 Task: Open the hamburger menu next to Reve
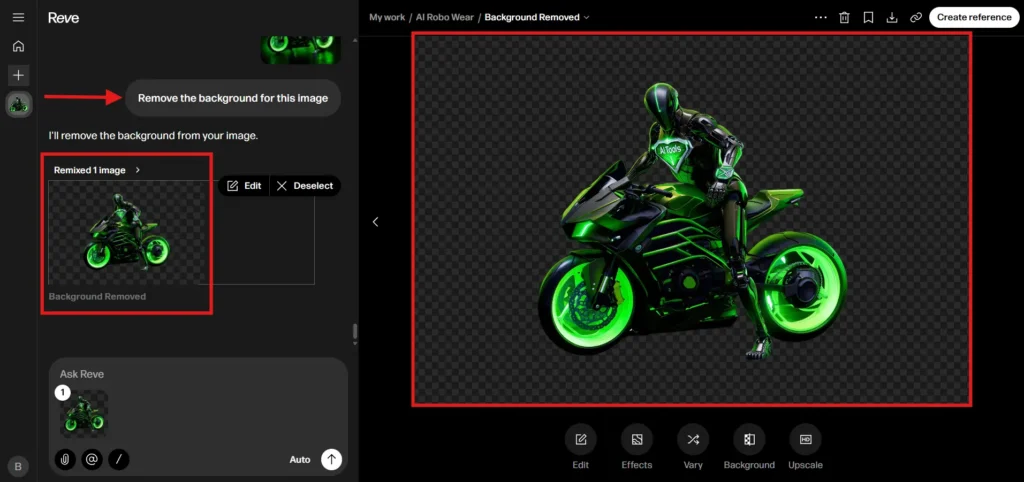[x=18, y=18]
